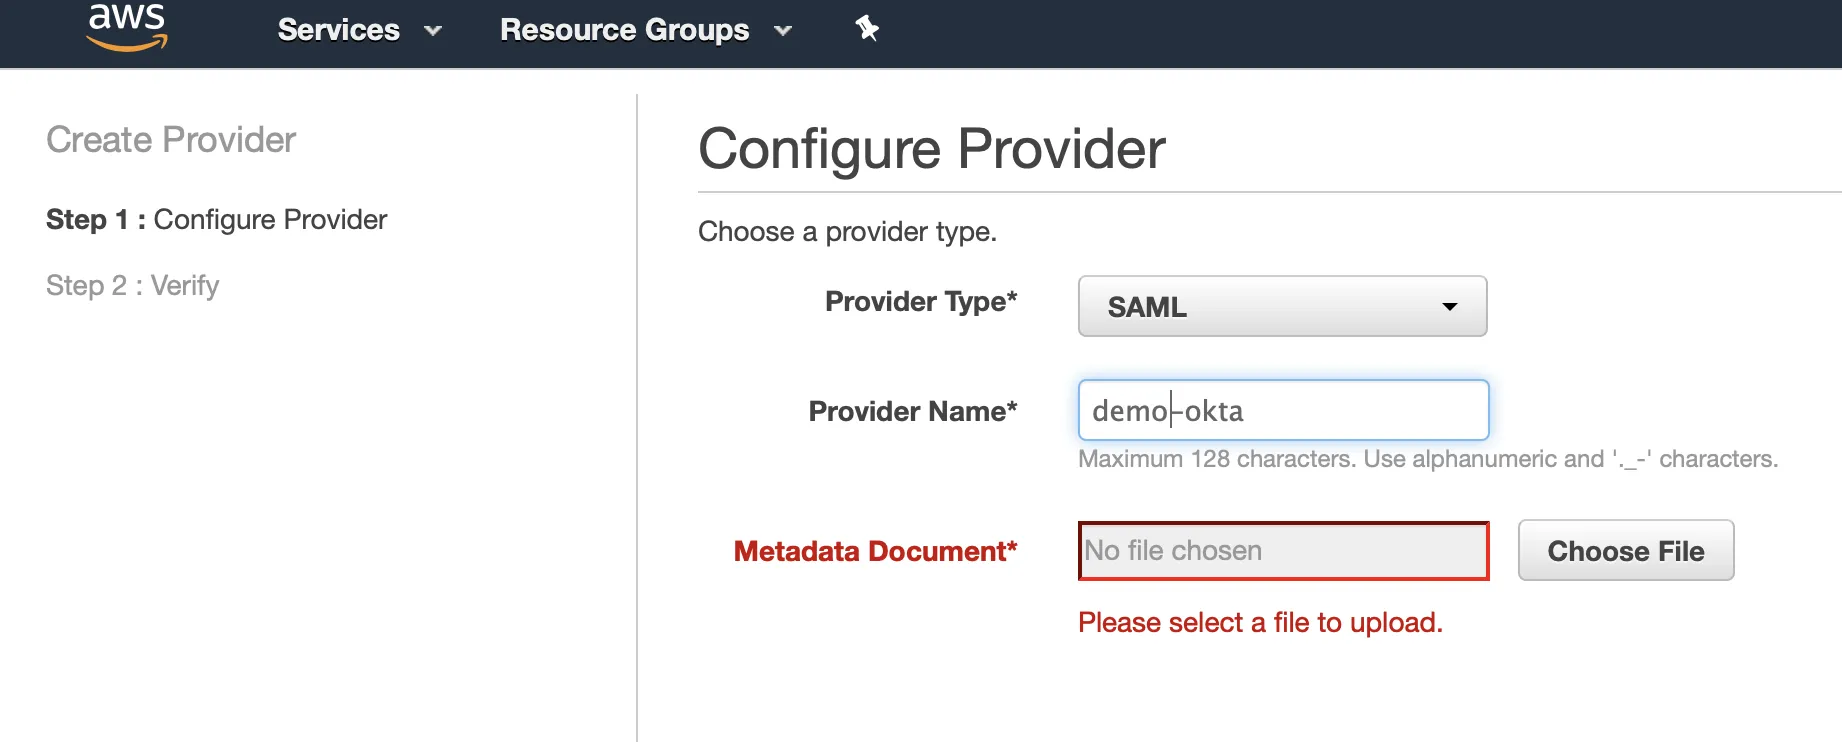Go to Step 2: Verify
Screen dimensions: 1842x742
pos(132,286)
